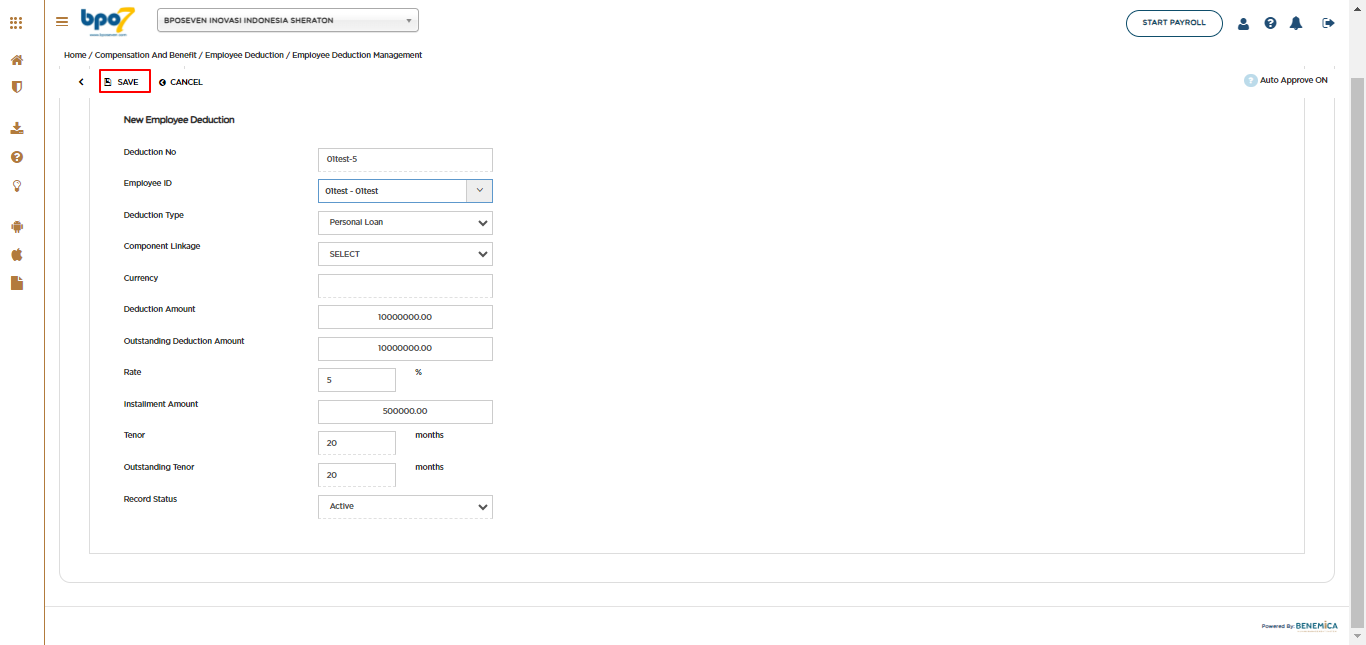Open Compensation And Benefit breadcrumb
The image size is (1366, 645).
[146, 55]
